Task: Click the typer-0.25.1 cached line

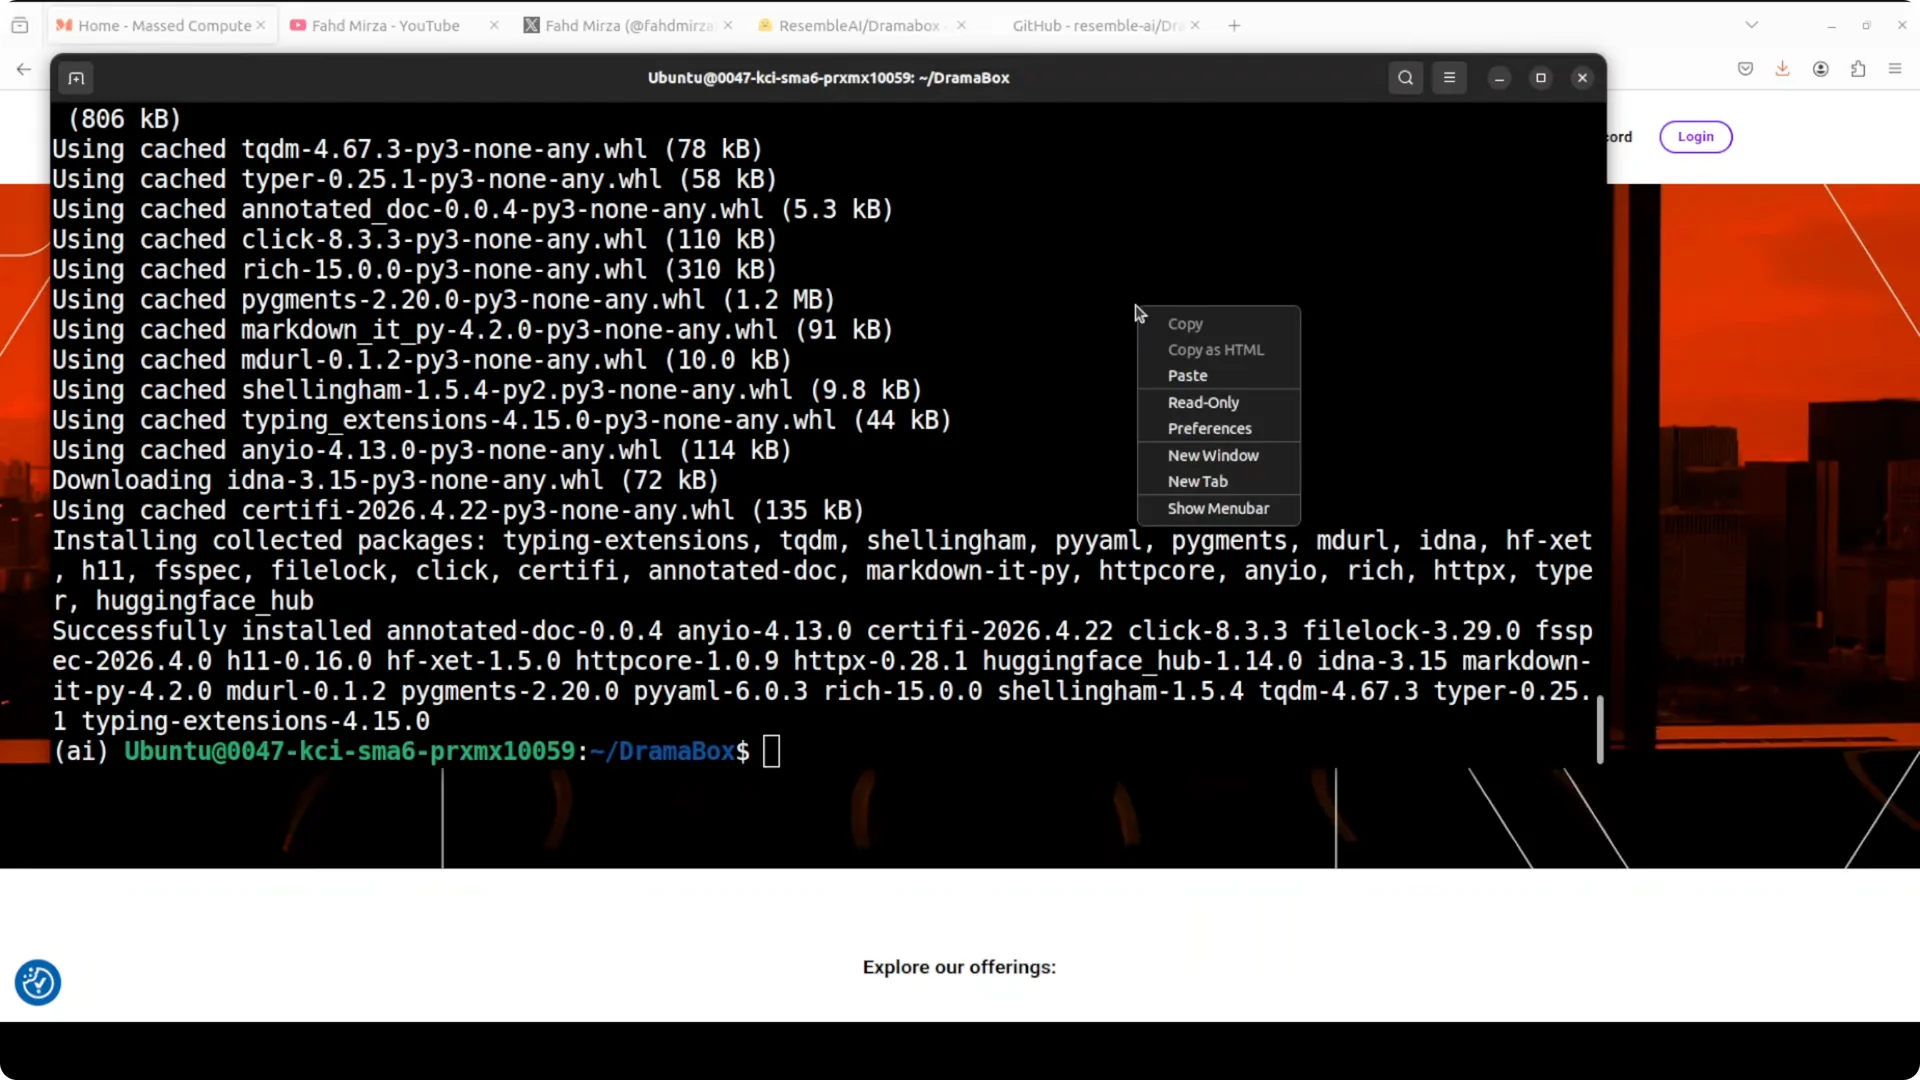Action: 414,179
